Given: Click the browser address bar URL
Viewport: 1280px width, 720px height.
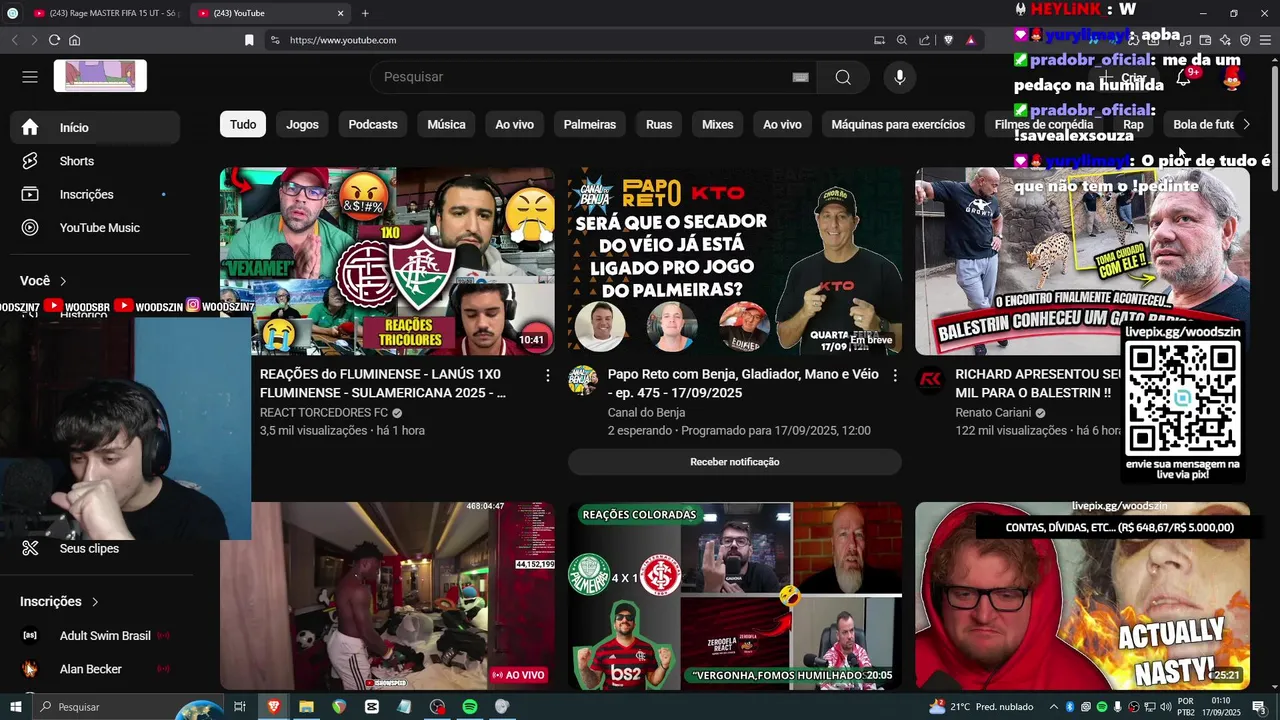Looking at the screenshot, I should pyautogui.click(x=343, y=40).
